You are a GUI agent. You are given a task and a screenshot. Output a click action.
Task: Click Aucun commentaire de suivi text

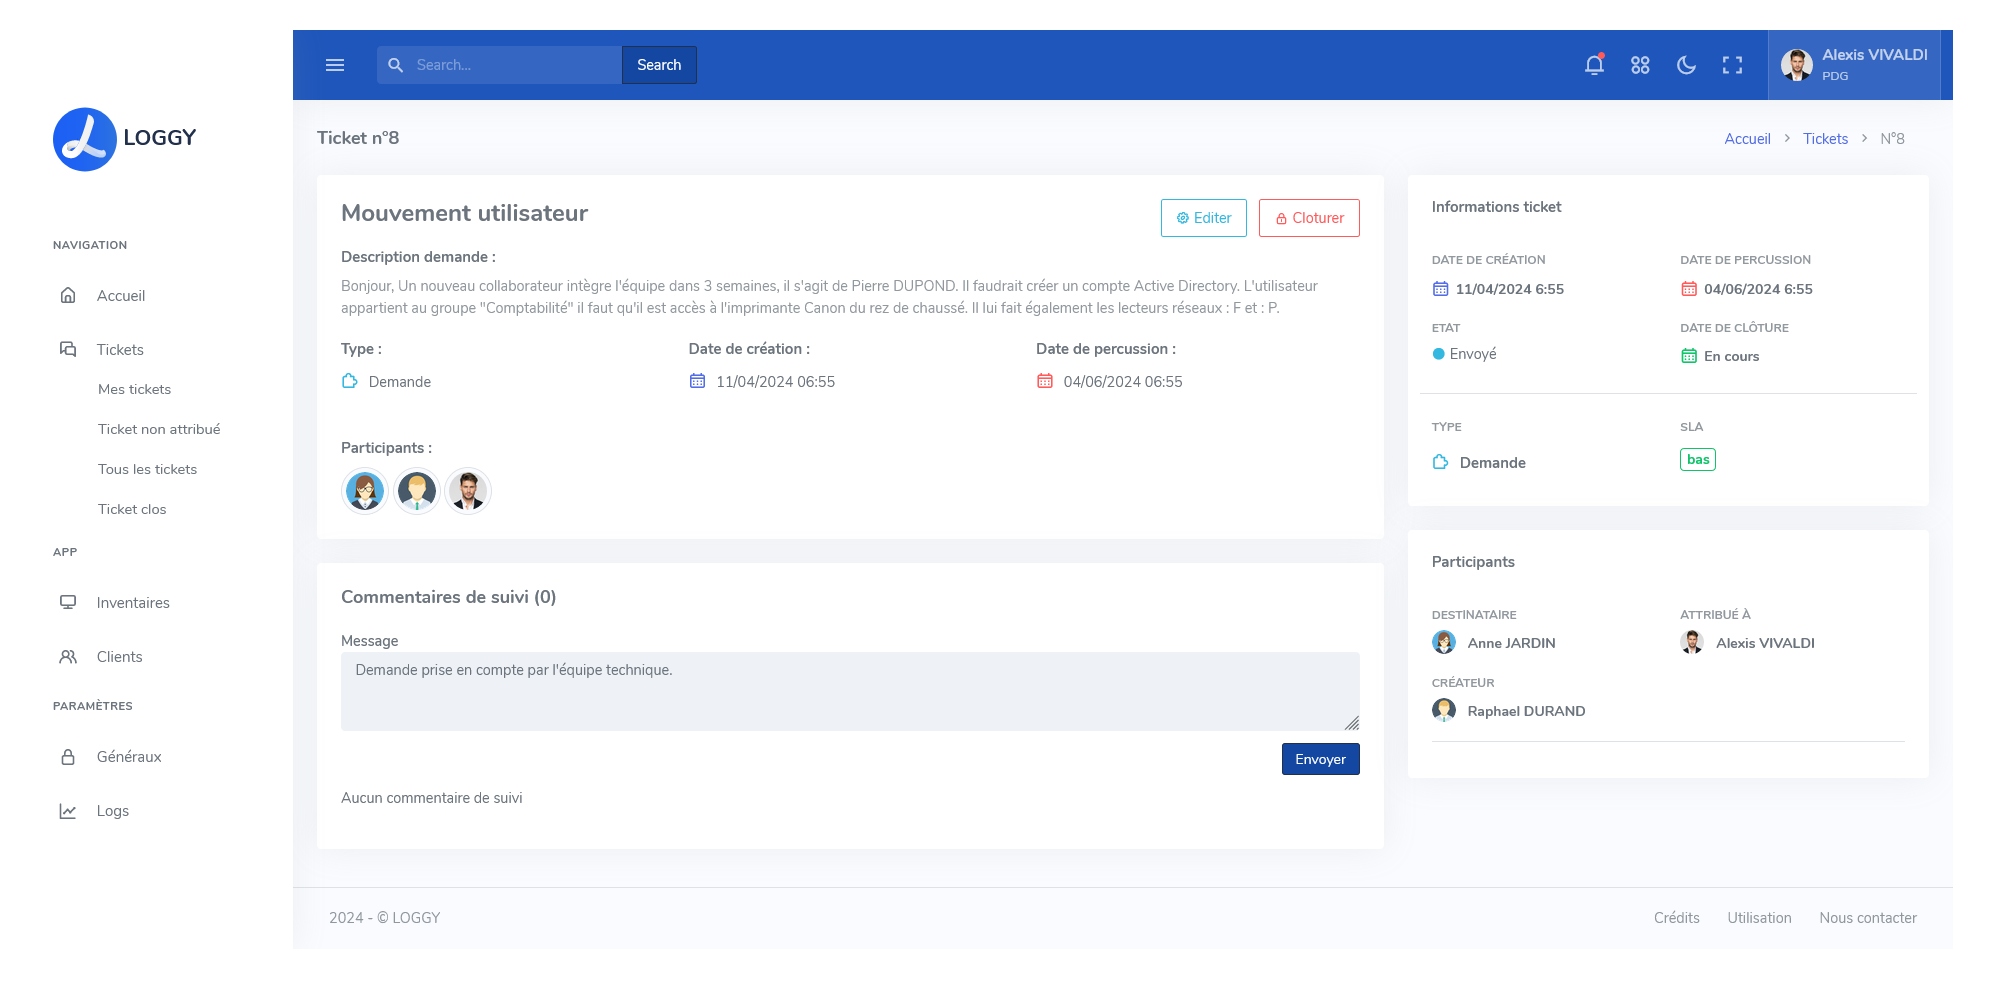[x=431, y=798]
